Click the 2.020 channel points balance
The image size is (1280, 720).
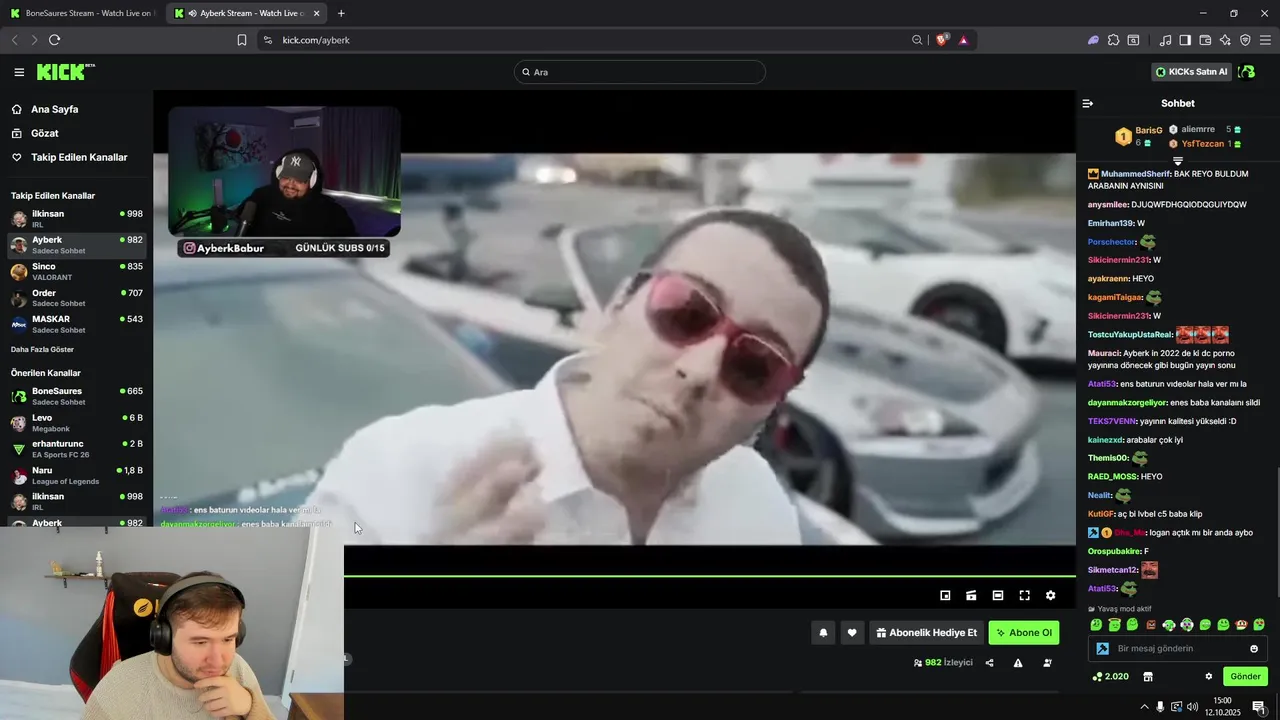click(x=1111, y=677)
